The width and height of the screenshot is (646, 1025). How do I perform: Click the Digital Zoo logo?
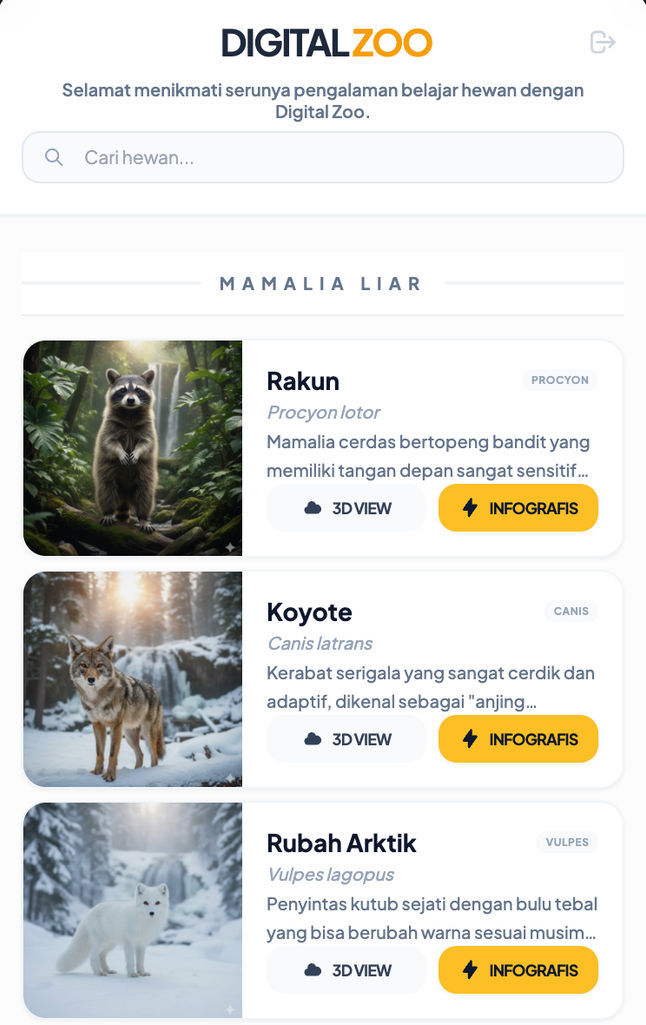pos(327,43)
